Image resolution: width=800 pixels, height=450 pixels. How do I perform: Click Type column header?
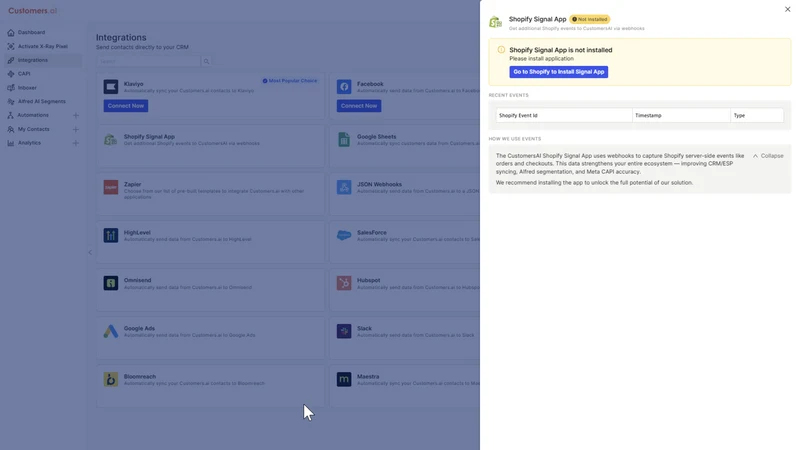click(x=757, y=115)
